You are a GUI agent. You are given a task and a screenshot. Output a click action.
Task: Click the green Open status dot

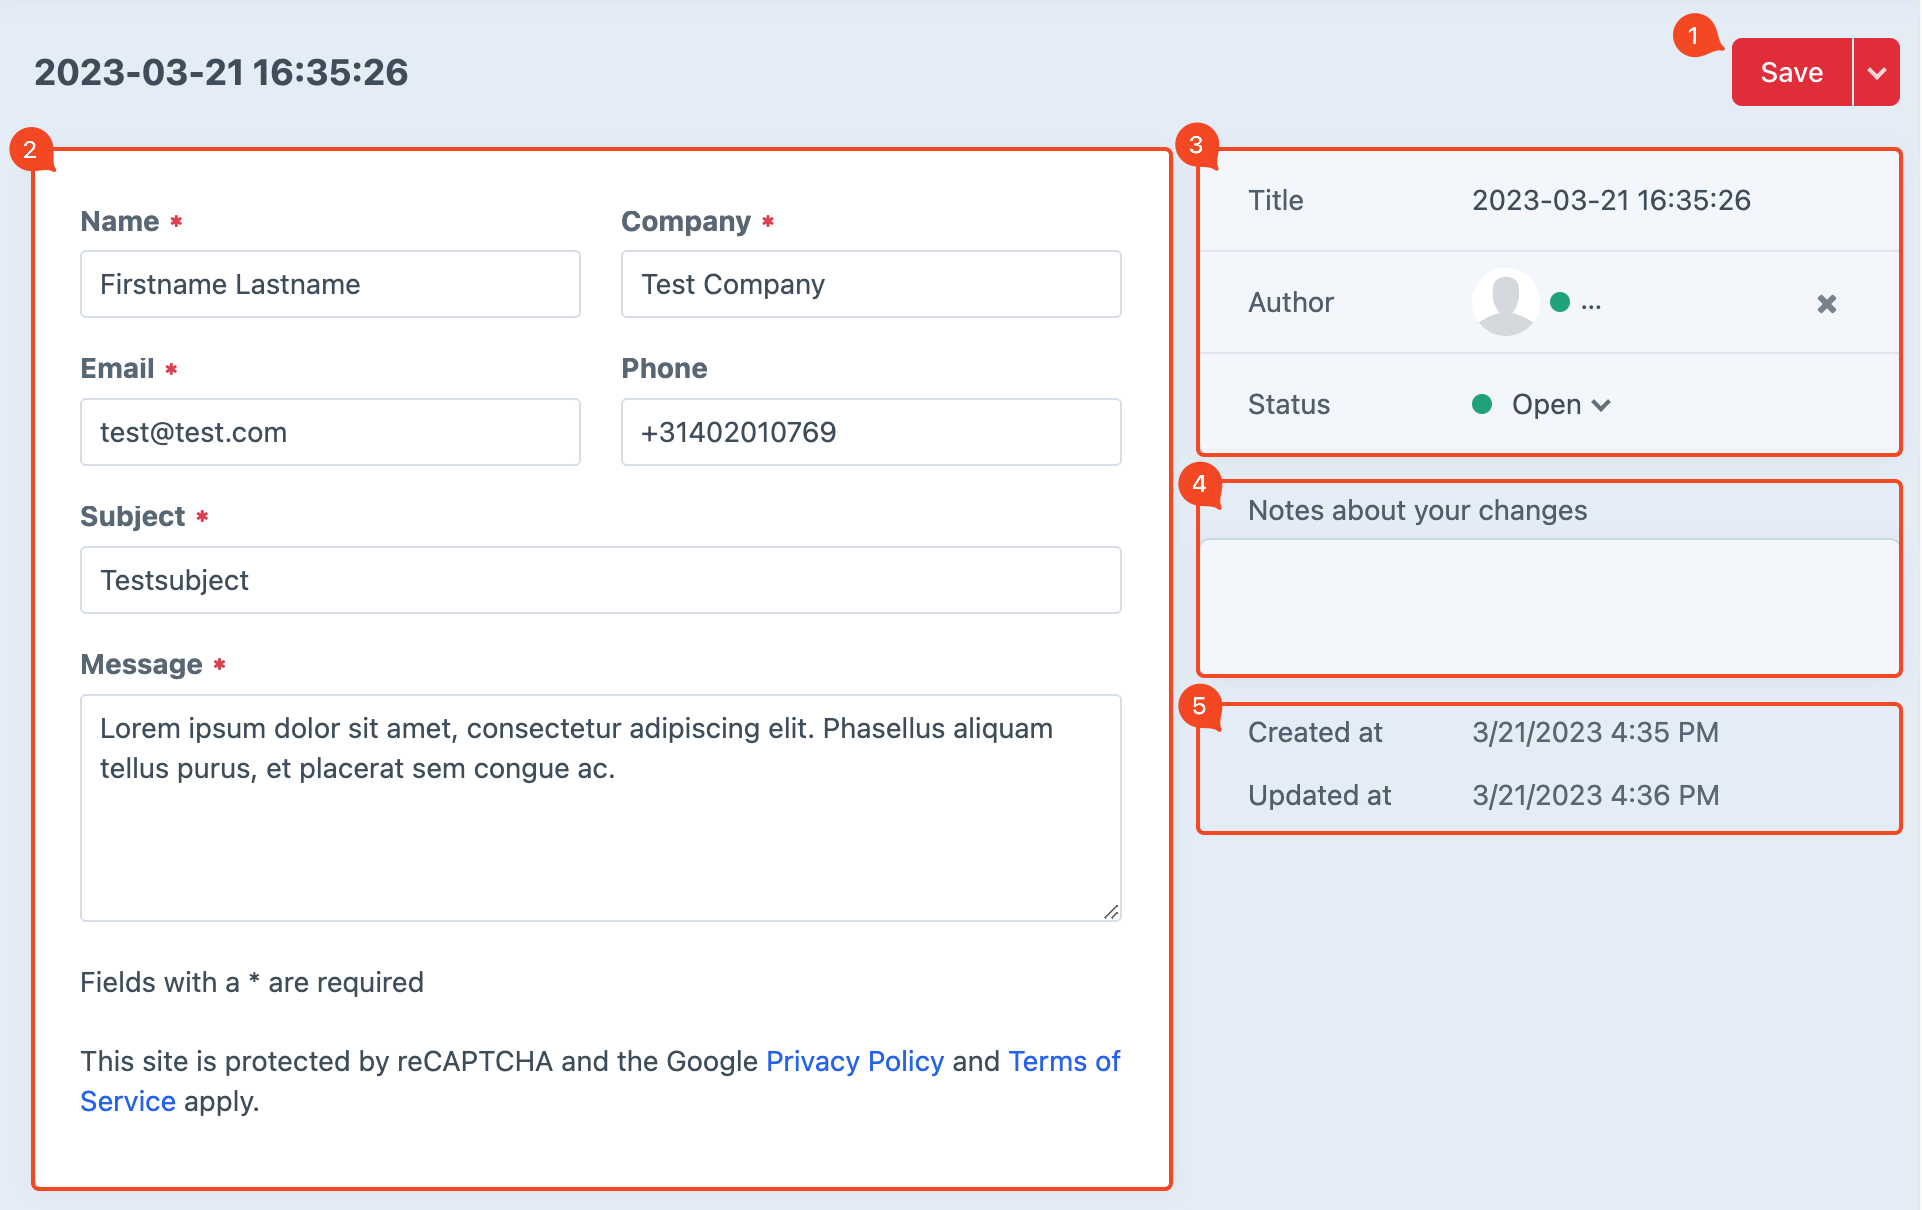pos(1482,404)
